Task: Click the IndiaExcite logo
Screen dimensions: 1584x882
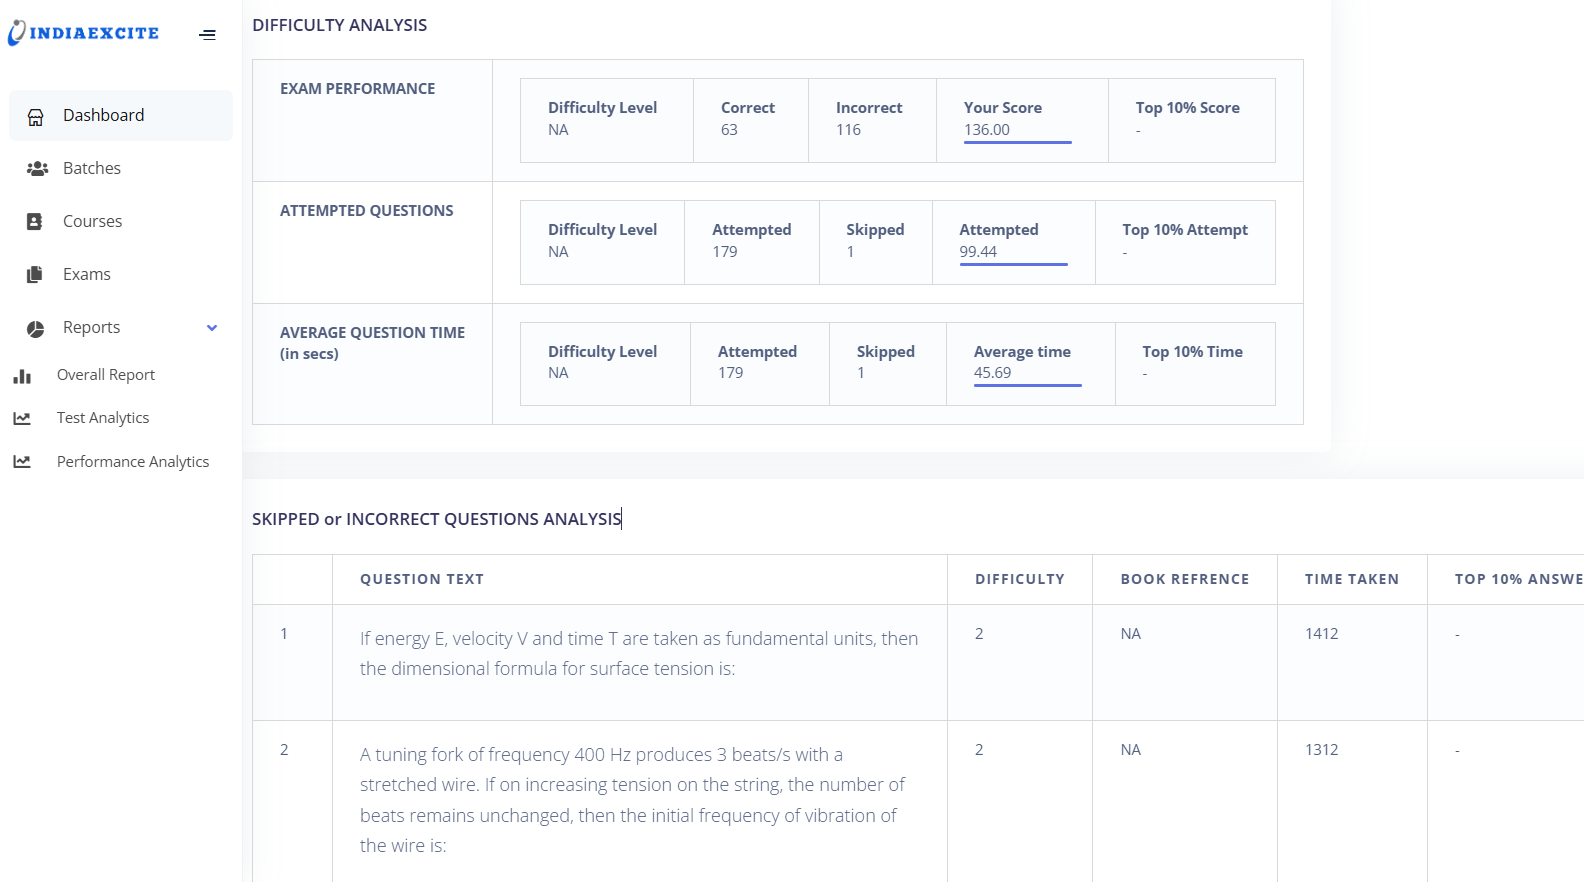Action: (84, 33)
